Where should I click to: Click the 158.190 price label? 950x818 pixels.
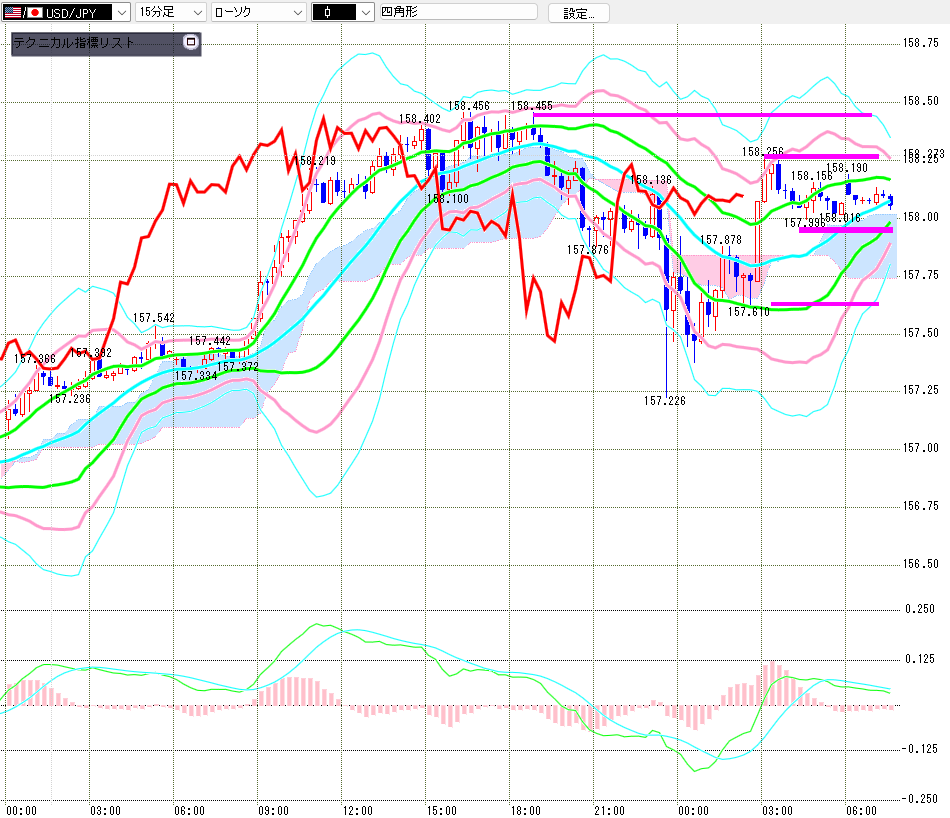pos(847,167)
